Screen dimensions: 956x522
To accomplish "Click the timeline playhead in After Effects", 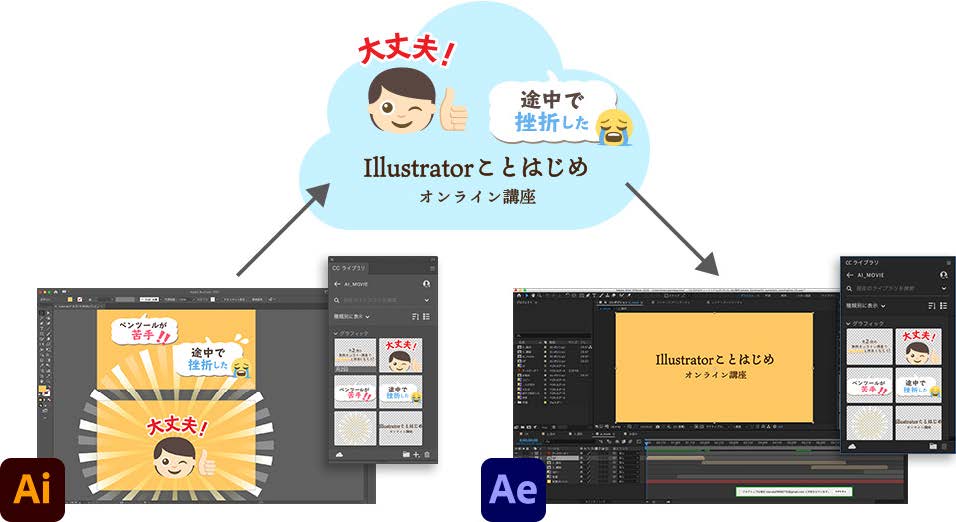I will (646, 444).
